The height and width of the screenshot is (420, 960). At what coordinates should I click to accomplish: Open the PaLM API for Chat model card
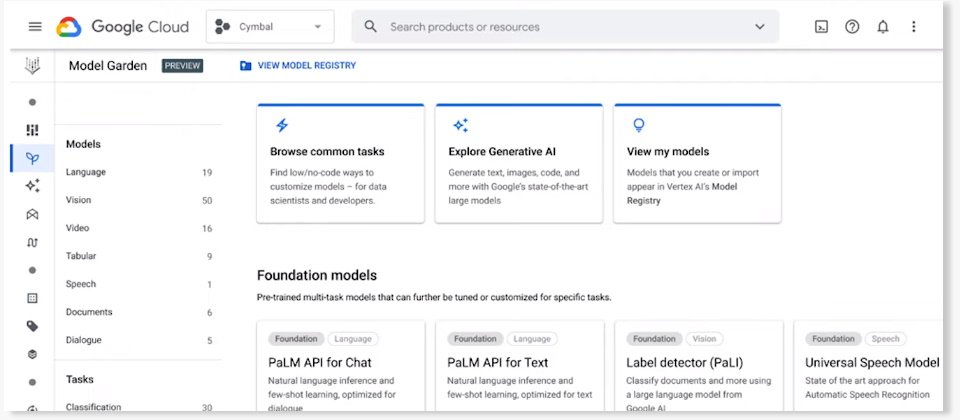[340, 366]
